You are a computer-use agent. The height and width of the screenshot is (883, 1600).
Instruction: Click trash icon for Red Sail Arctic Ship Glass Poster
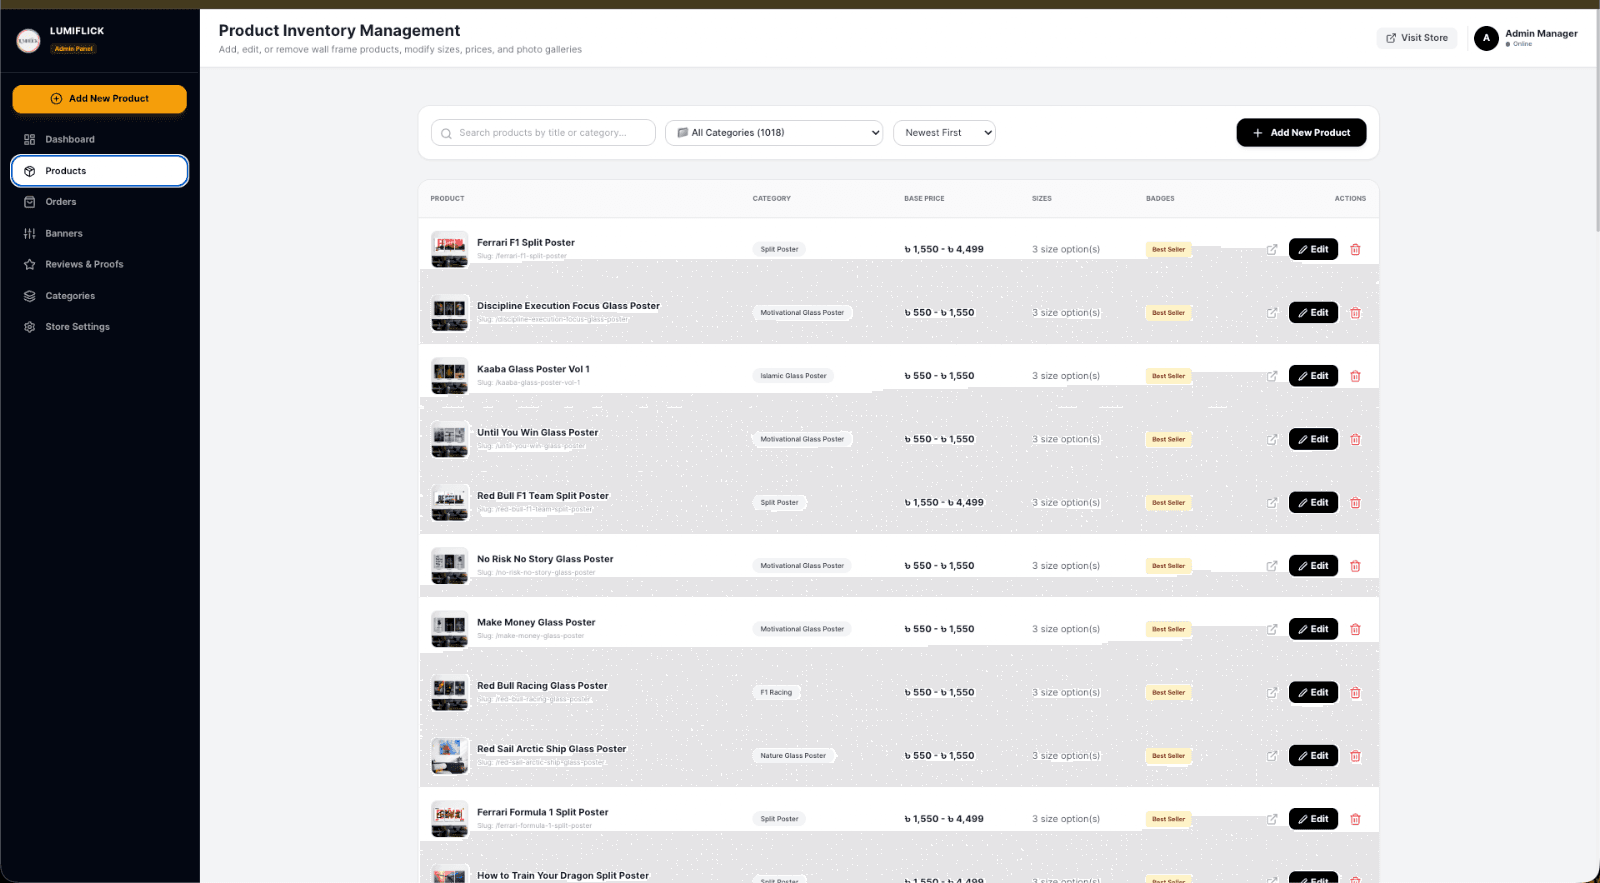point(1355,756)
